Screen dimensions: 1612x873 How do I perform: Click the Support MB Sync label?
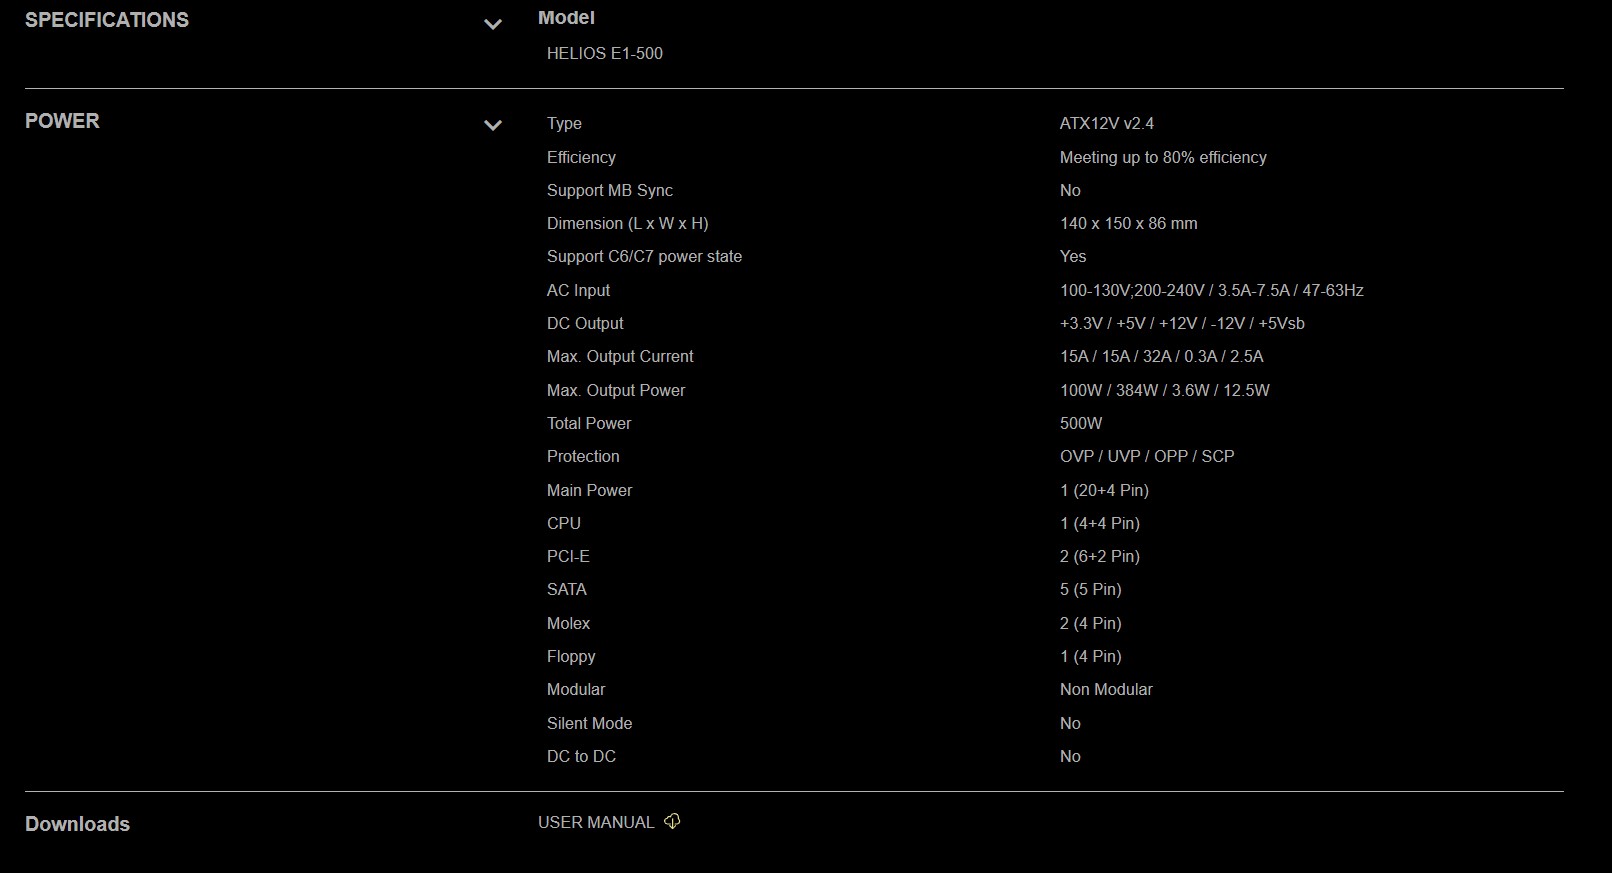tap(610, 190)
